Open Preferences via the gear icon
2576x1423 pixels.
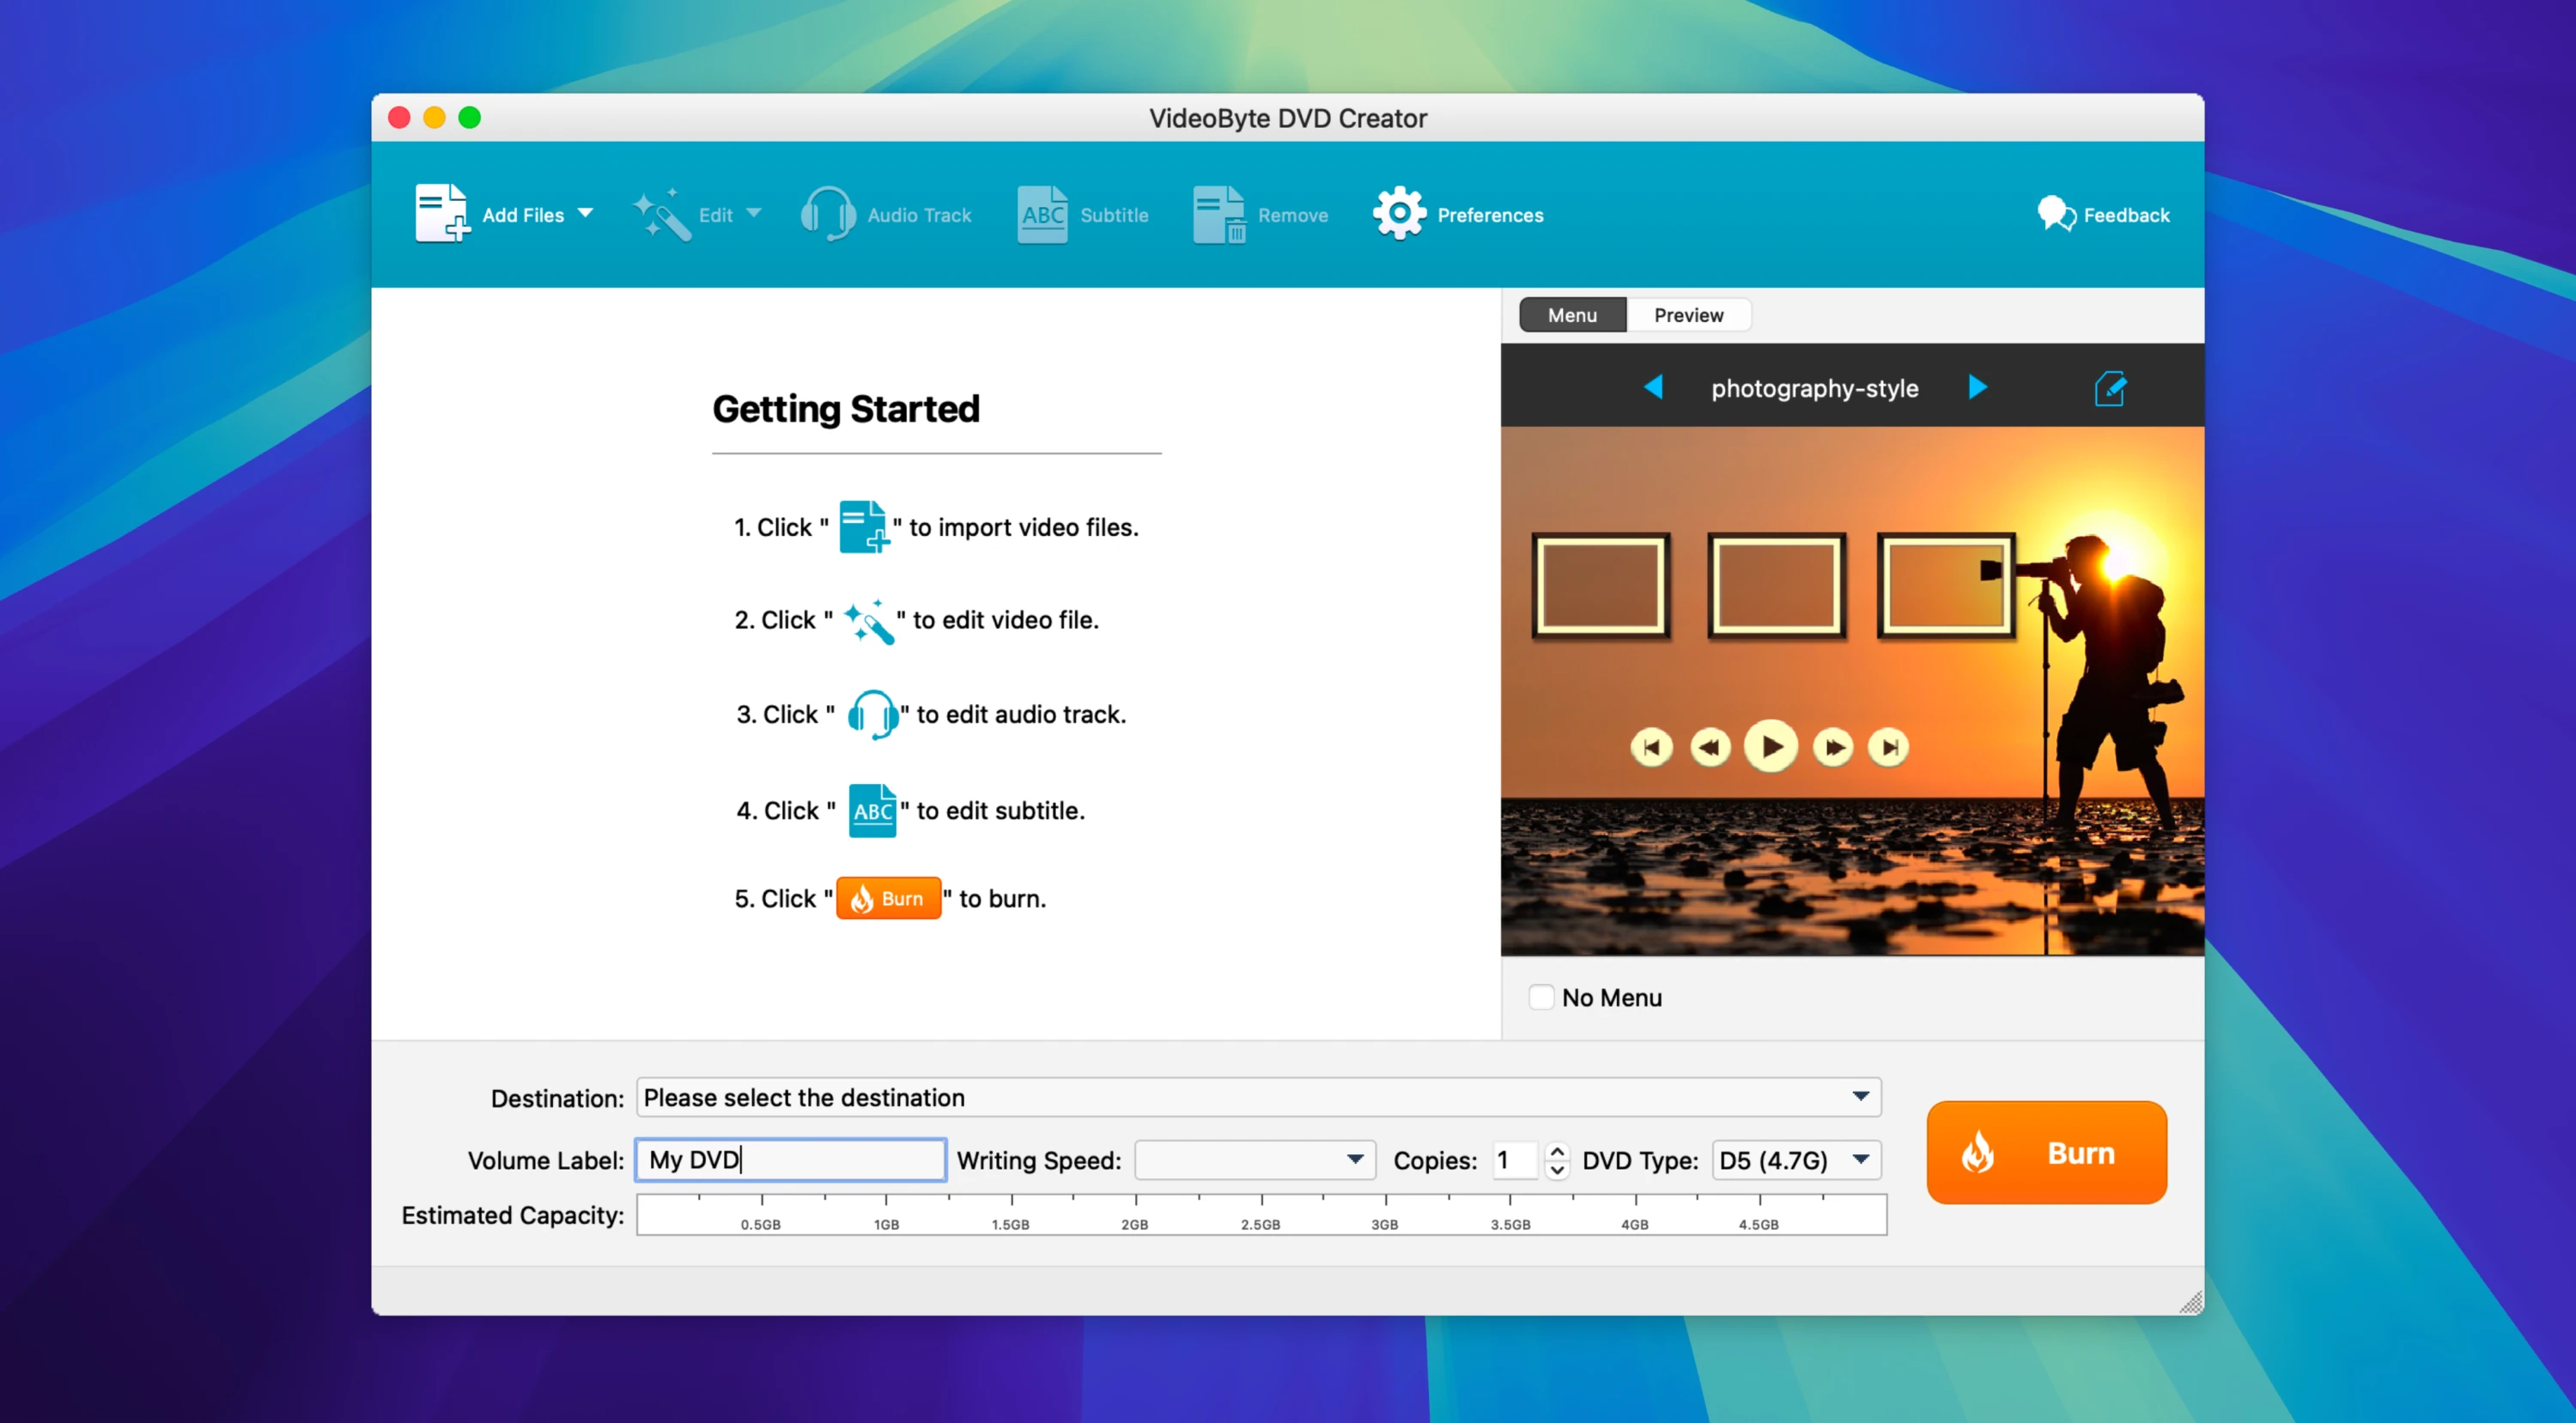[x=1399, y=213]
